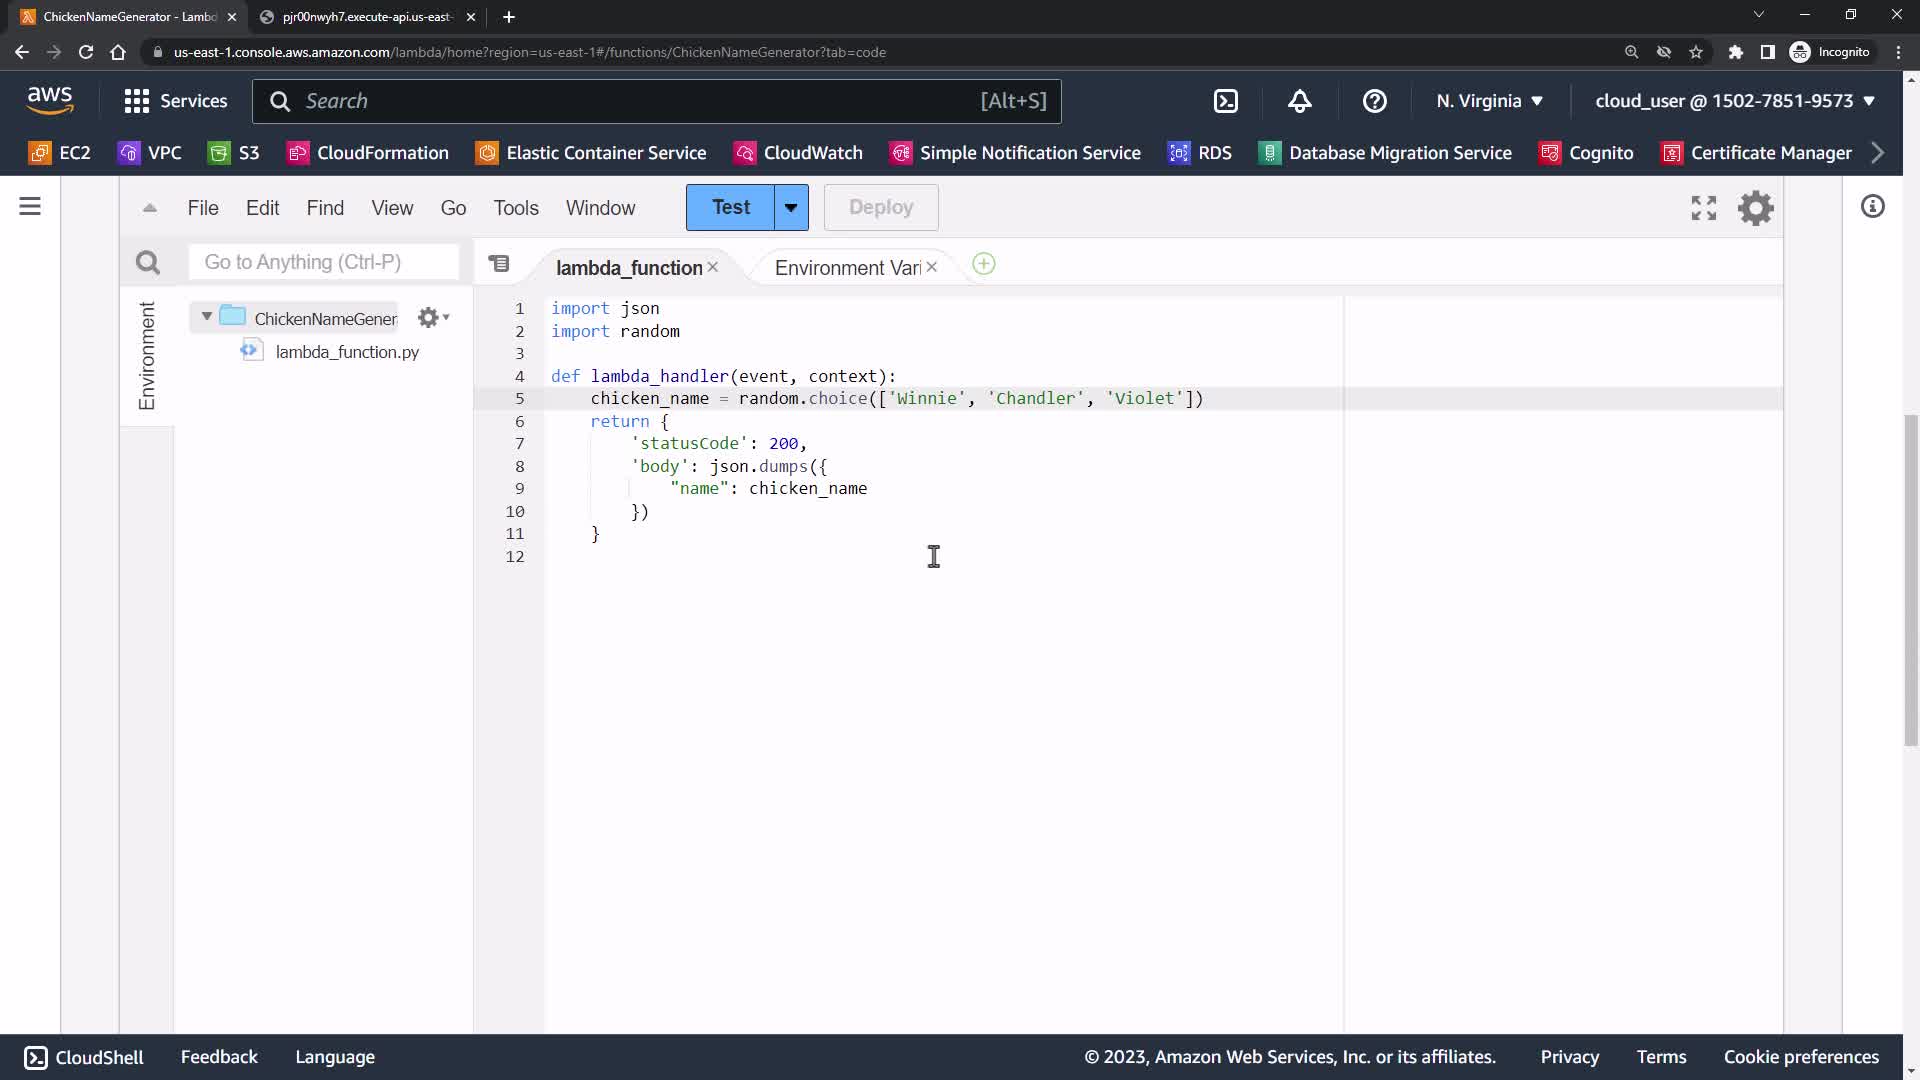The width and height of the screenshot is (1920, 1080).
Task: Click the blue Test button
Action: (730, 208)
